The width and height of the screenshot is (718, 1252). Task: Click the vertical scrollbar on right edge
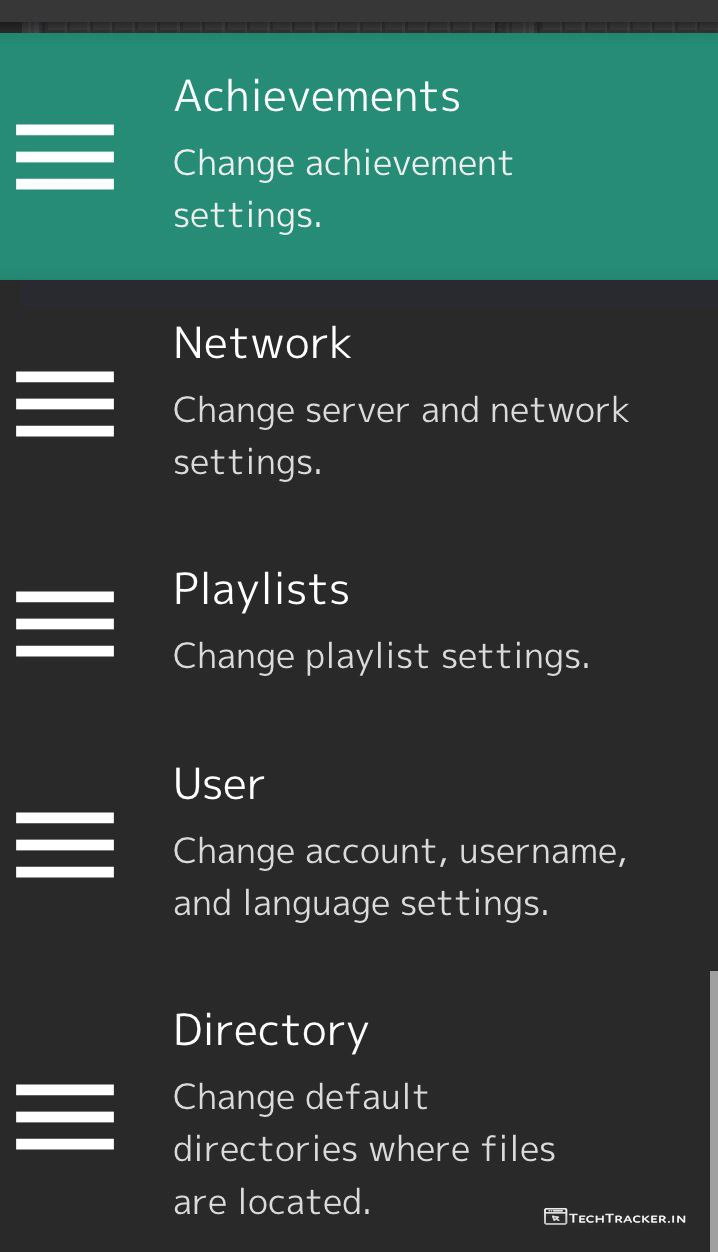click(713, 1100)
